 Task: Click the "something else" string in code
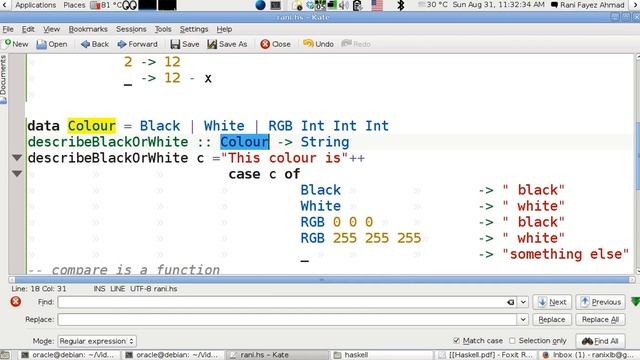(x=565, y=254)
